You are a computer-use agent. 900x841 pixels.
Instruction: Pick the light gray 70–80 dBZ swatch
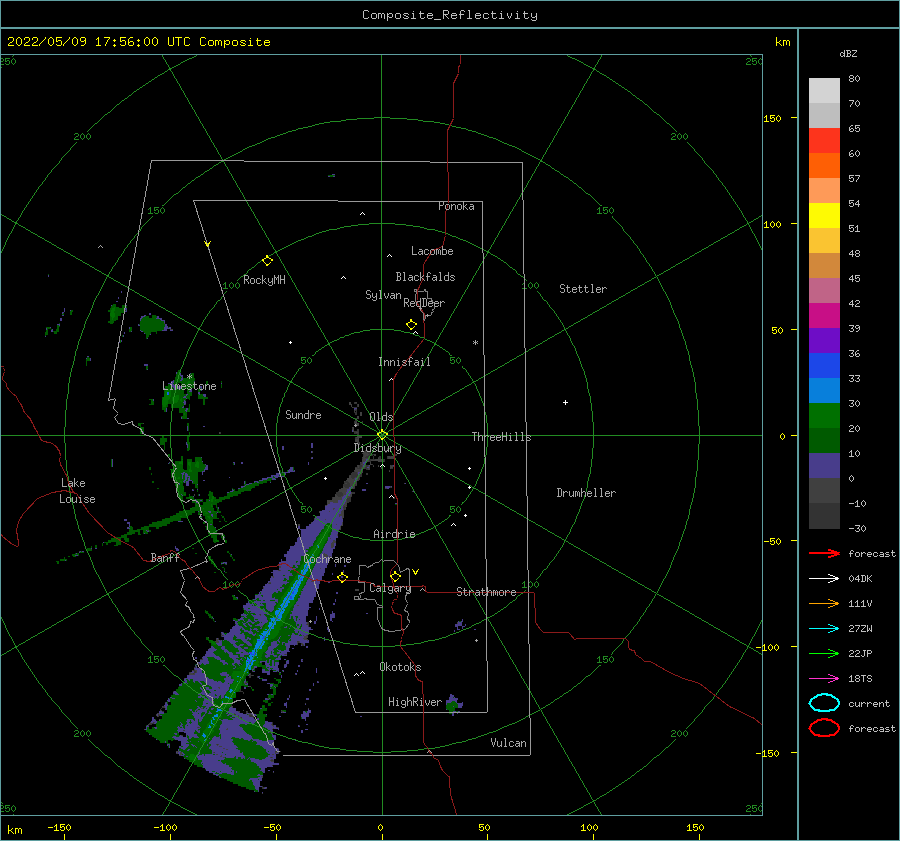pyautogui.click(x=824, y=91)
